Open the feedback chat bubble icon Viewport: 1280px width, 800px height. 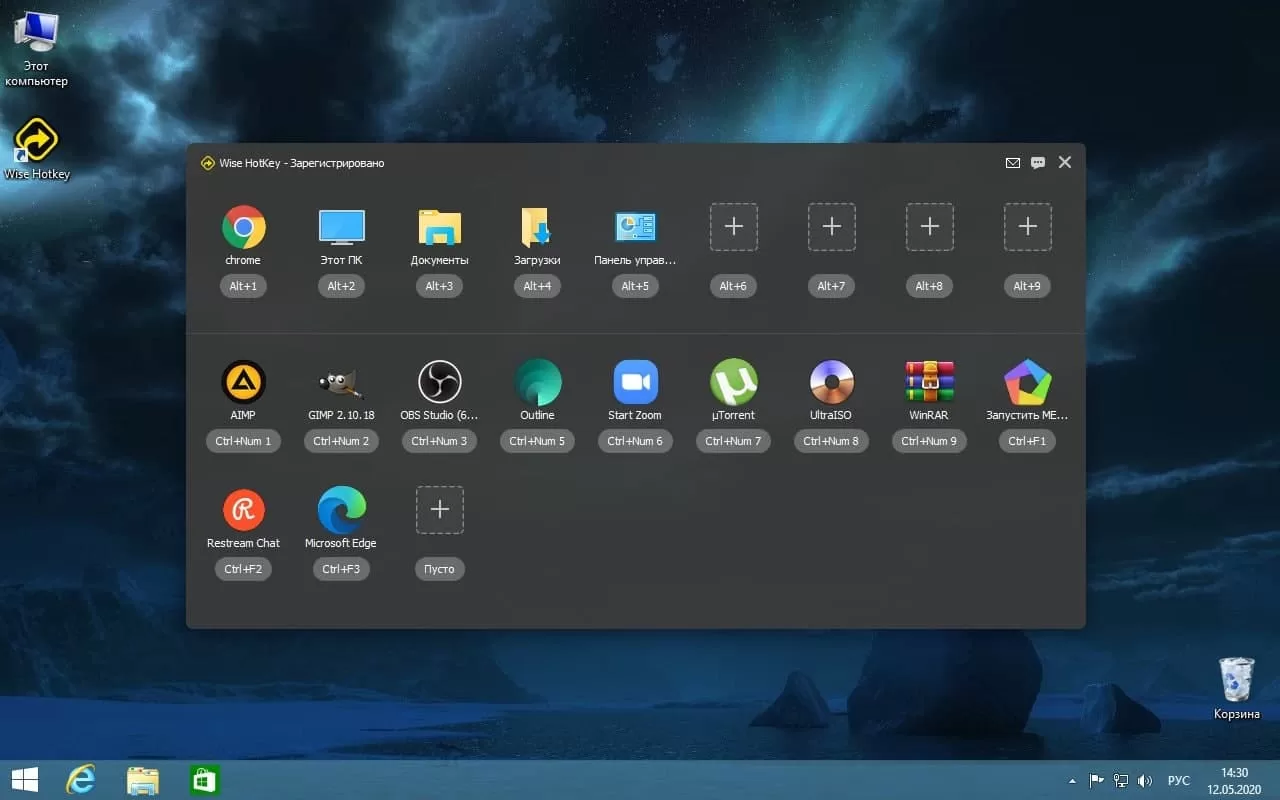[1038, 163]
